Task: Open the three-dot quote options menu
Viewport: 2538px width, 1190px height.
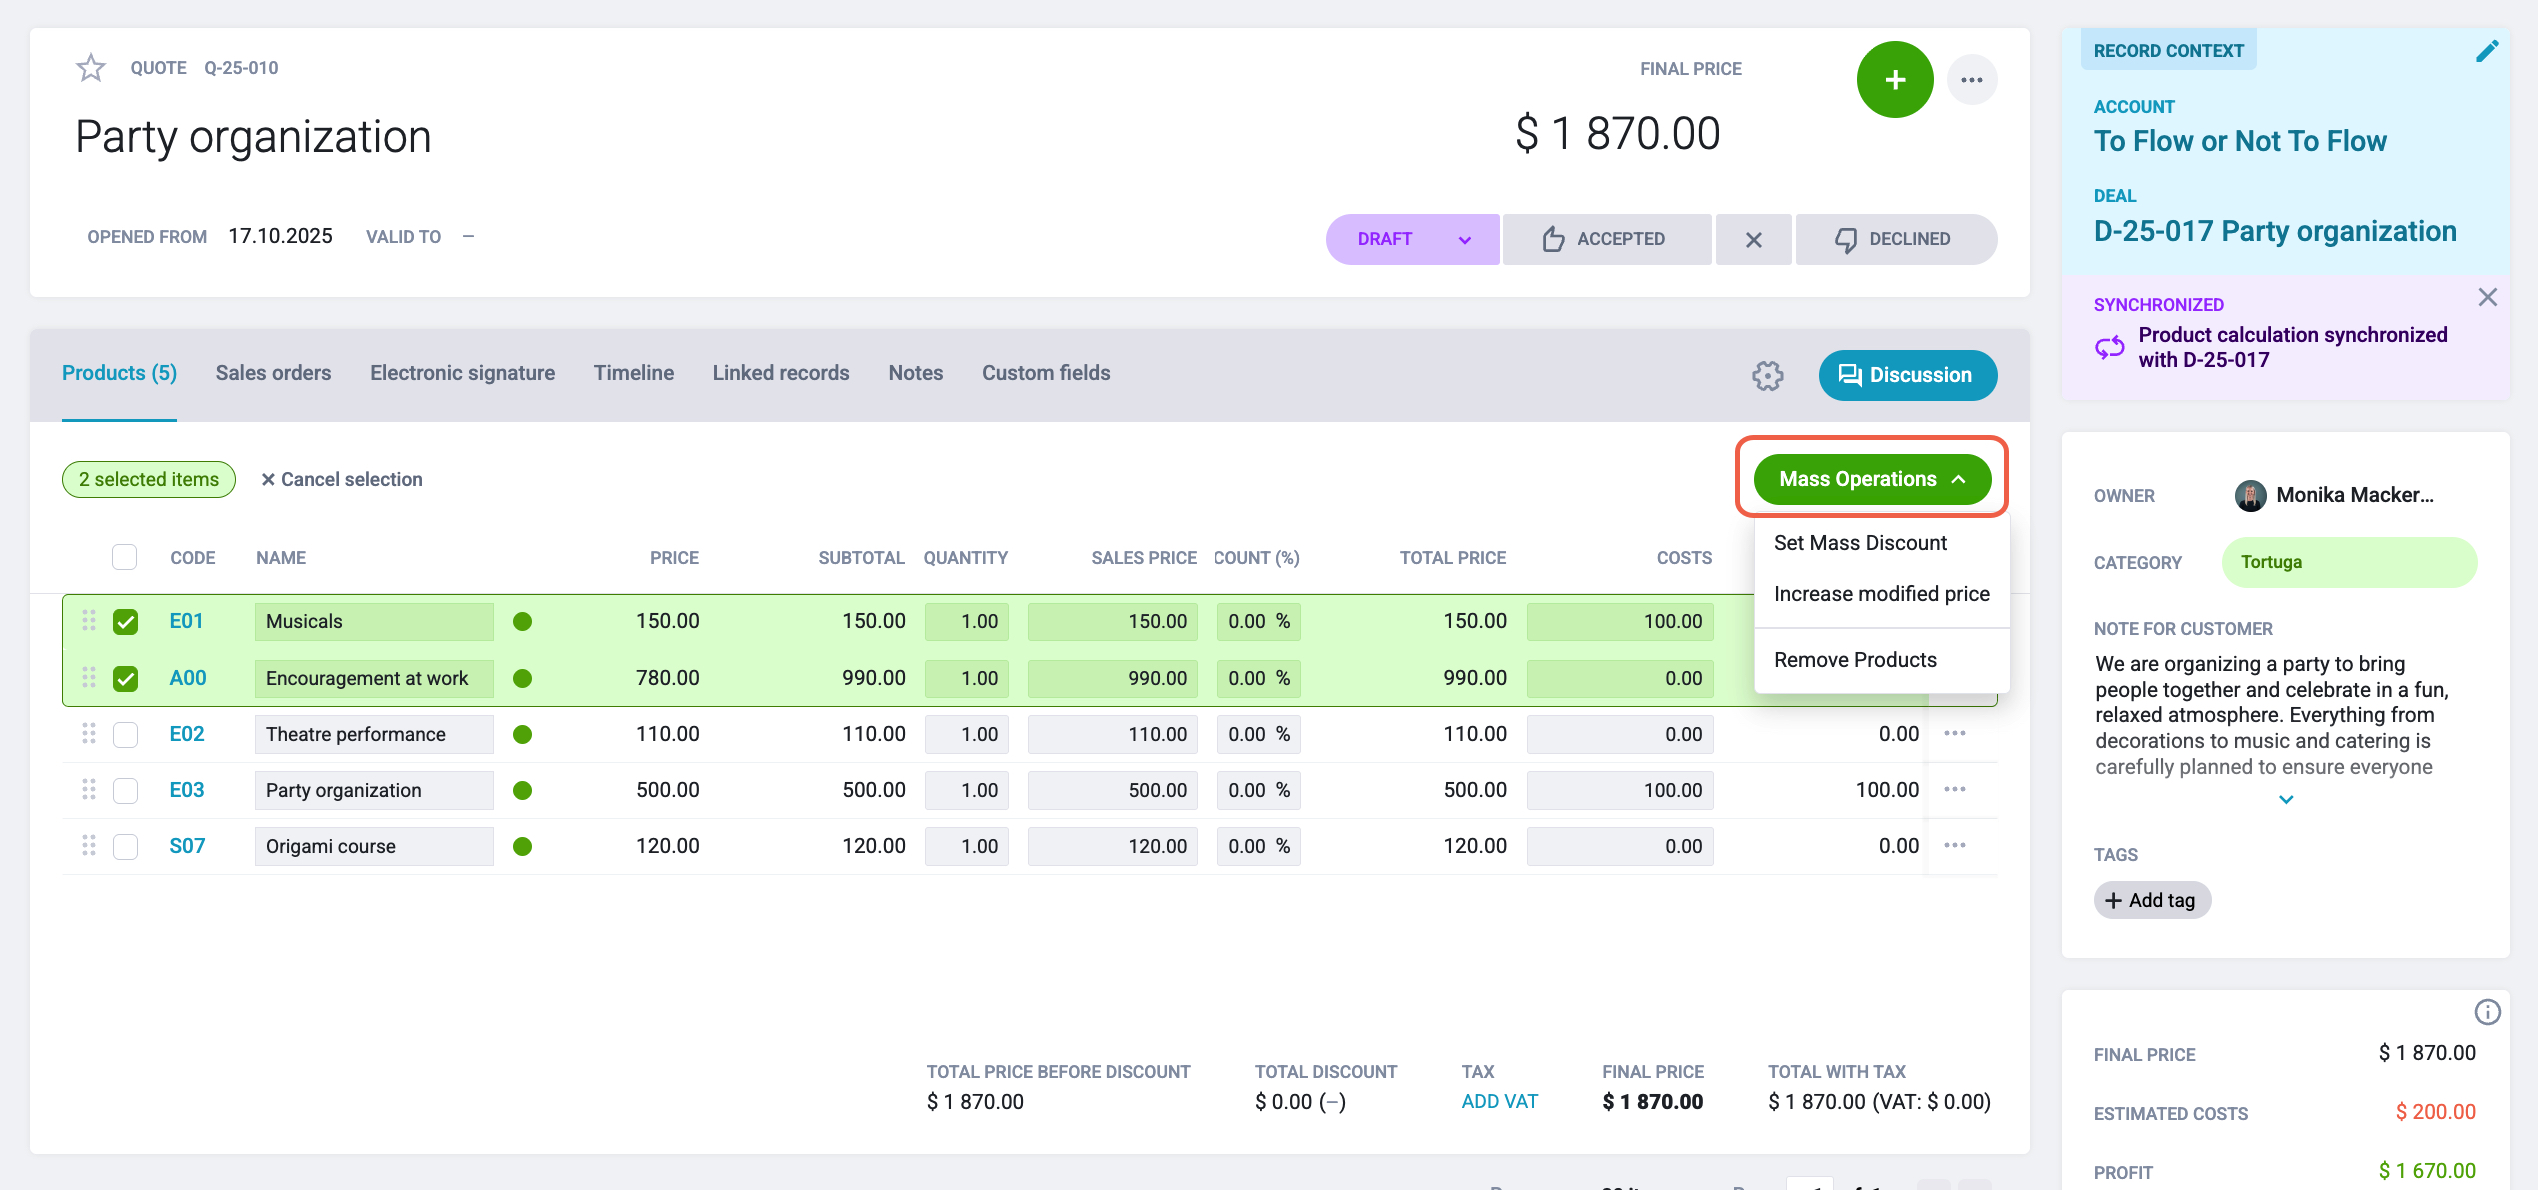Action: tap(1972, 80)
